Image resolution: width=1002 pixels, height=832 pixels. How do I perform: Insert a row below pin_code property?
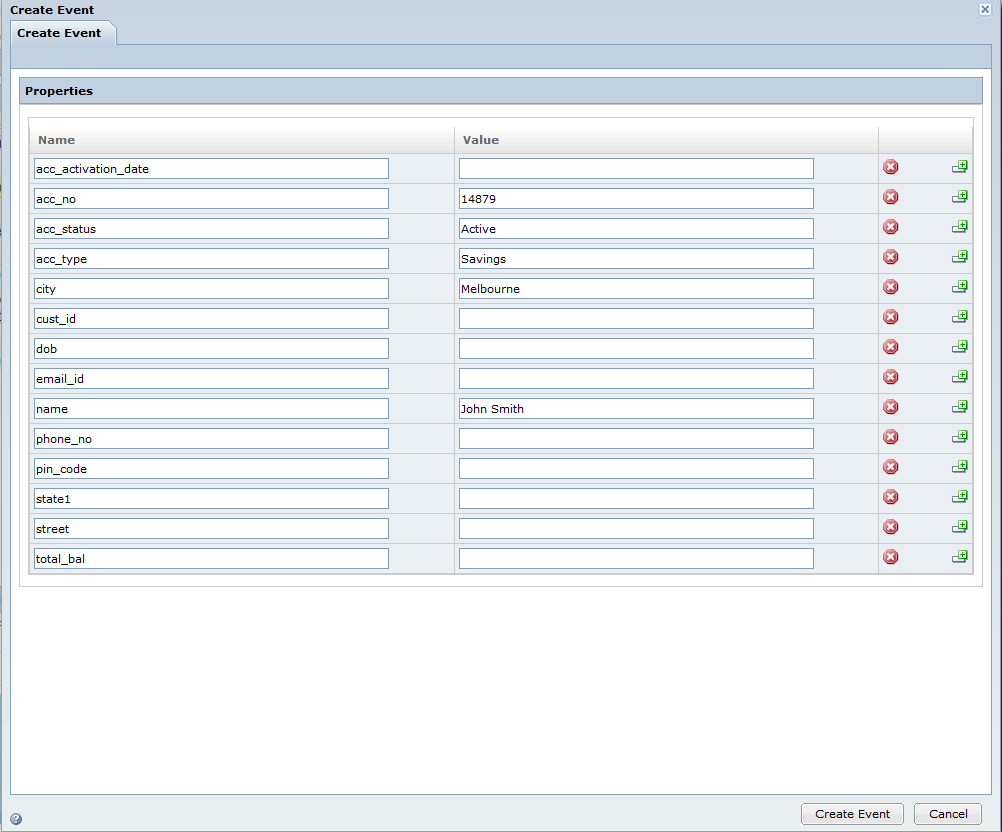(x=959, y=467)
